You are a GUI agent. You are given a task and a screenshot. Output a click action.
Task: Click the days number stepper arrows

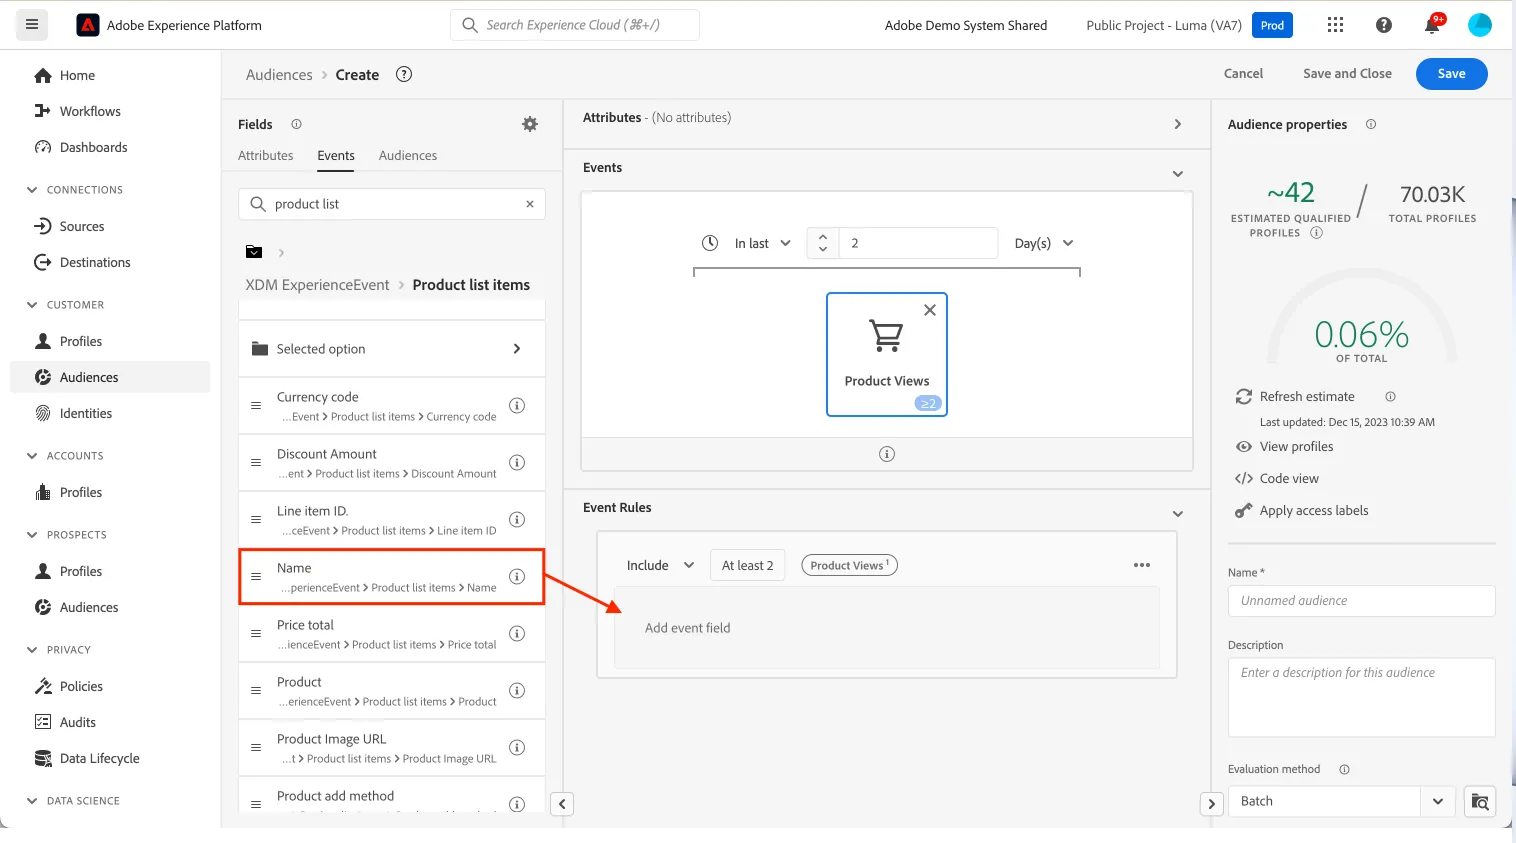point(822,243)
